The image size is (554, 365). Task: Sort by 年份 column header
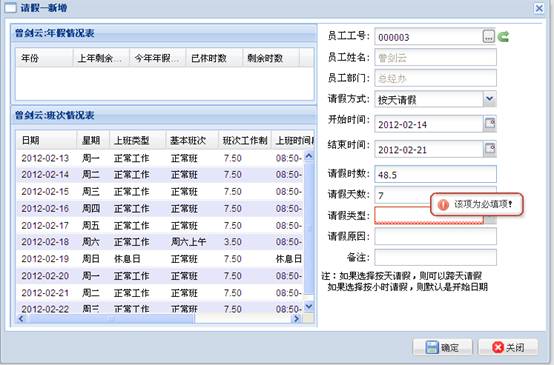coord(44,58)
